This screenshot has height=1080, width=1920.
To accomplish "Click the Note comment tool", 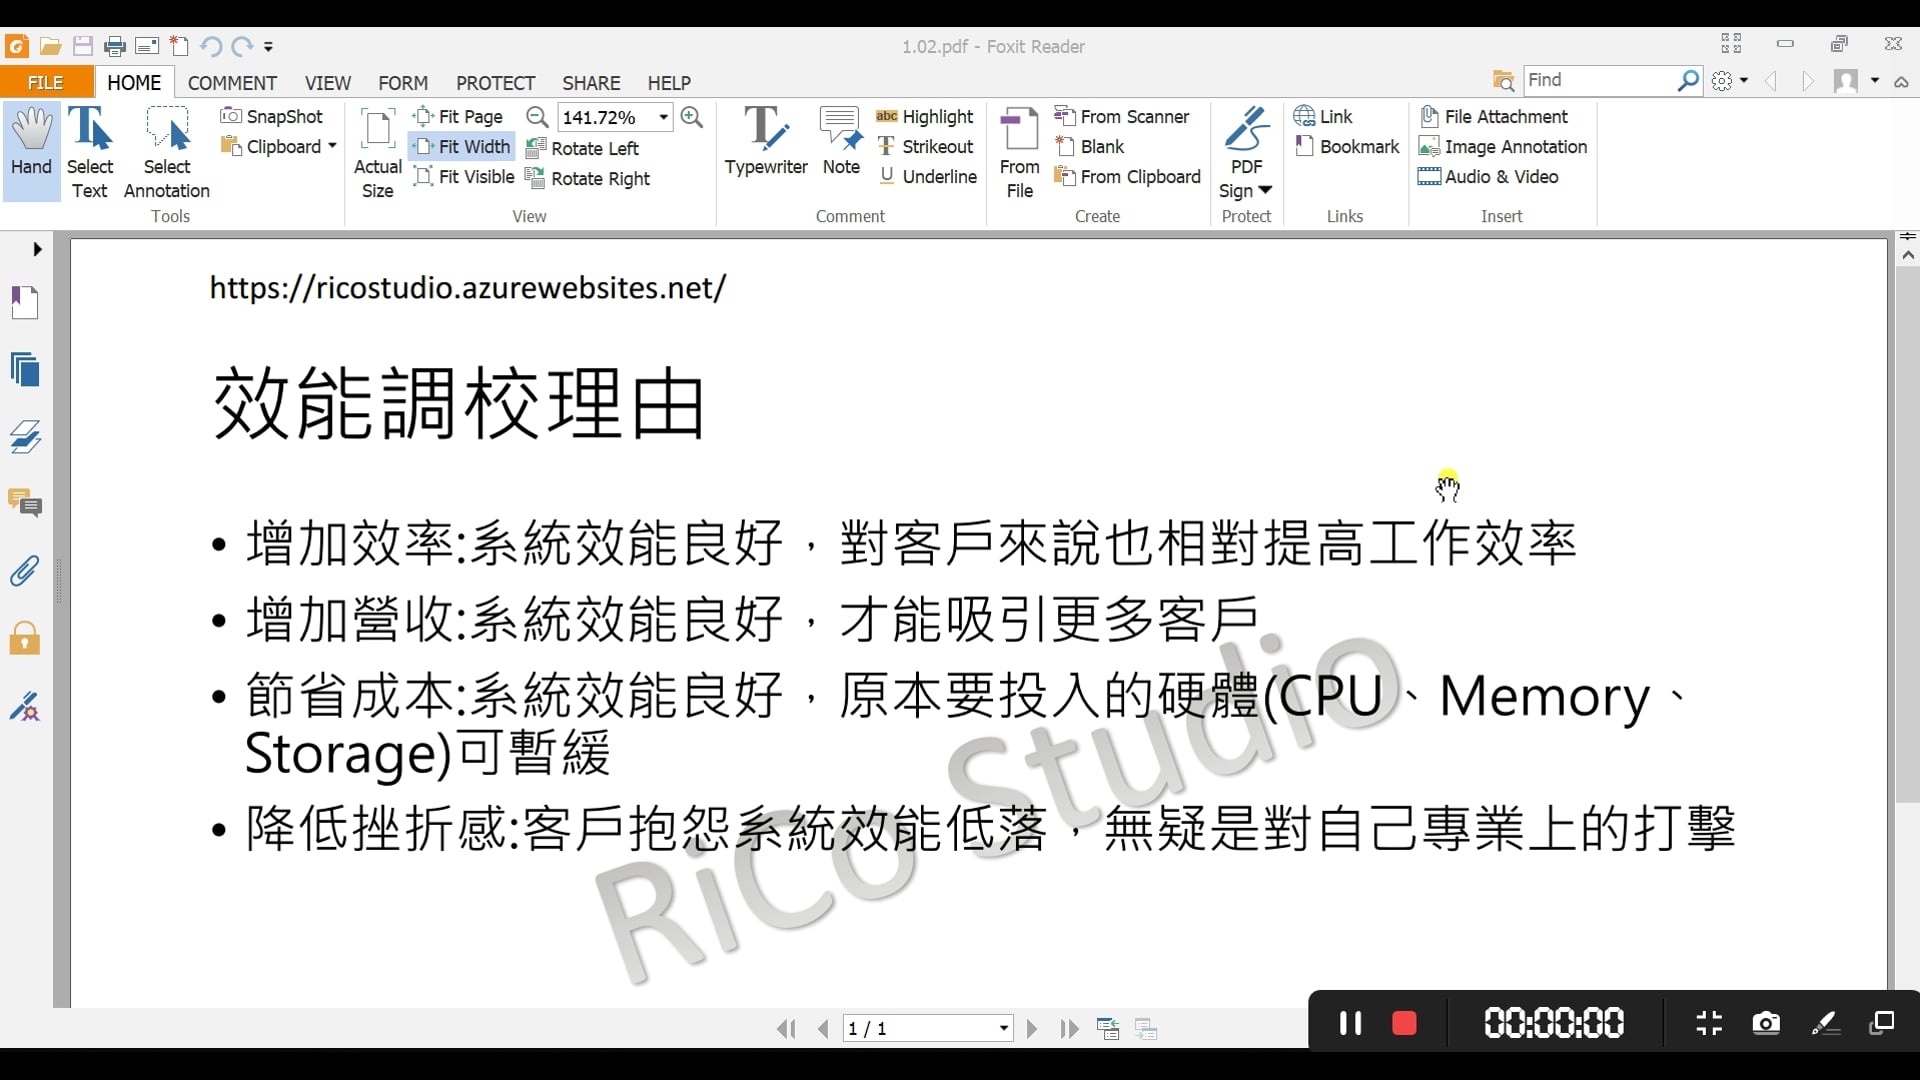I will click(x=840, y=142).
